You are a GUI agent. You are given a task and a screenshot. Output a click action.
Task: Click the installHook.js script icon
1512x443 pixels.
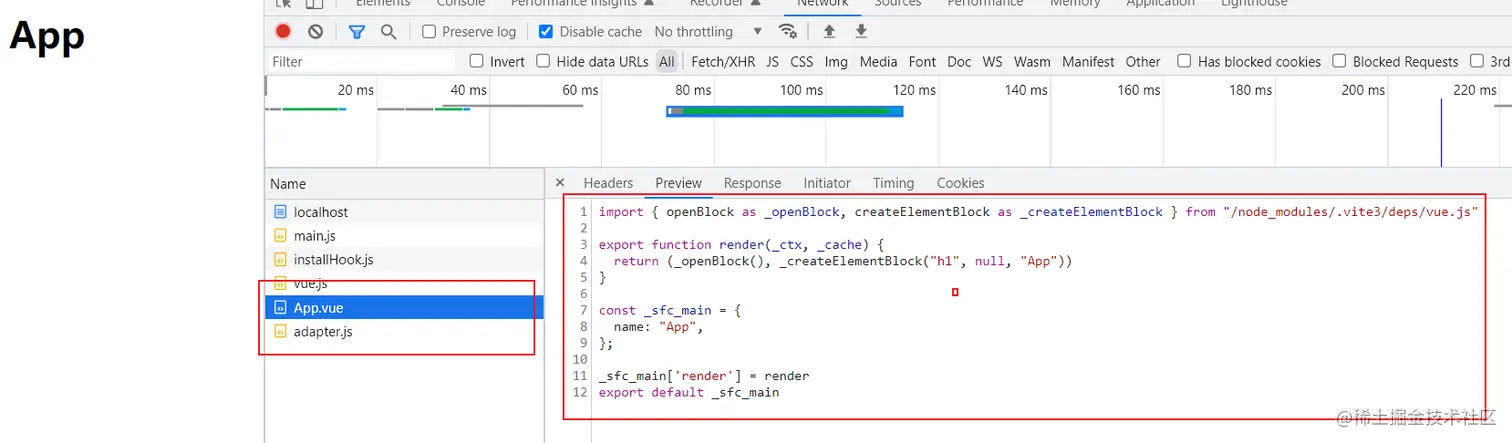(280, 260)
